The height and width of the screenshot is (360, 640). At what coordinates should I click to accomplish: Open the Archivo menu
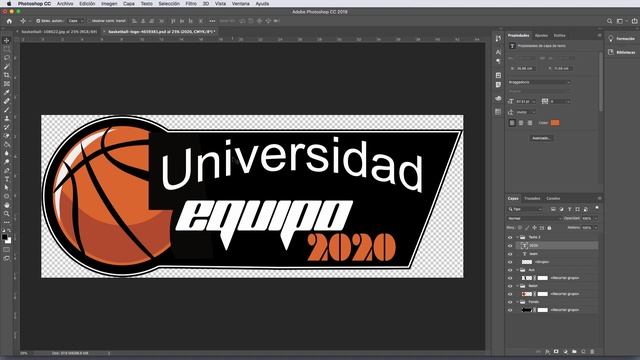65,4
